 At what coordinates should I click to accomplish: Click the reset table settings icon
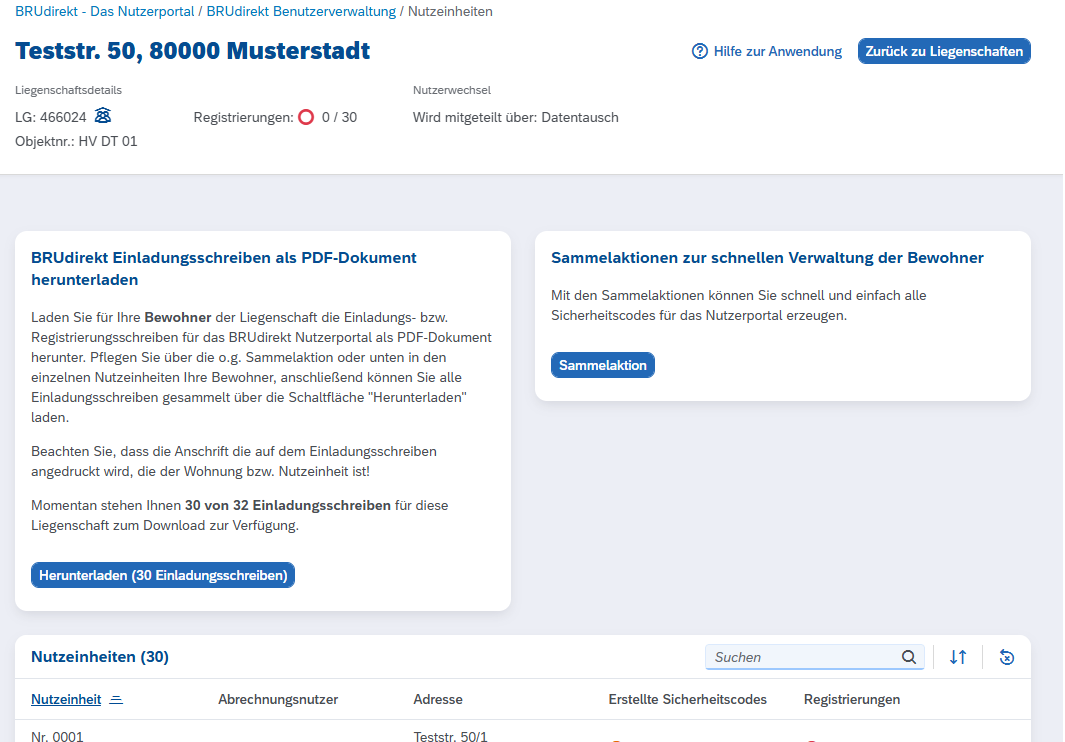1006,657
